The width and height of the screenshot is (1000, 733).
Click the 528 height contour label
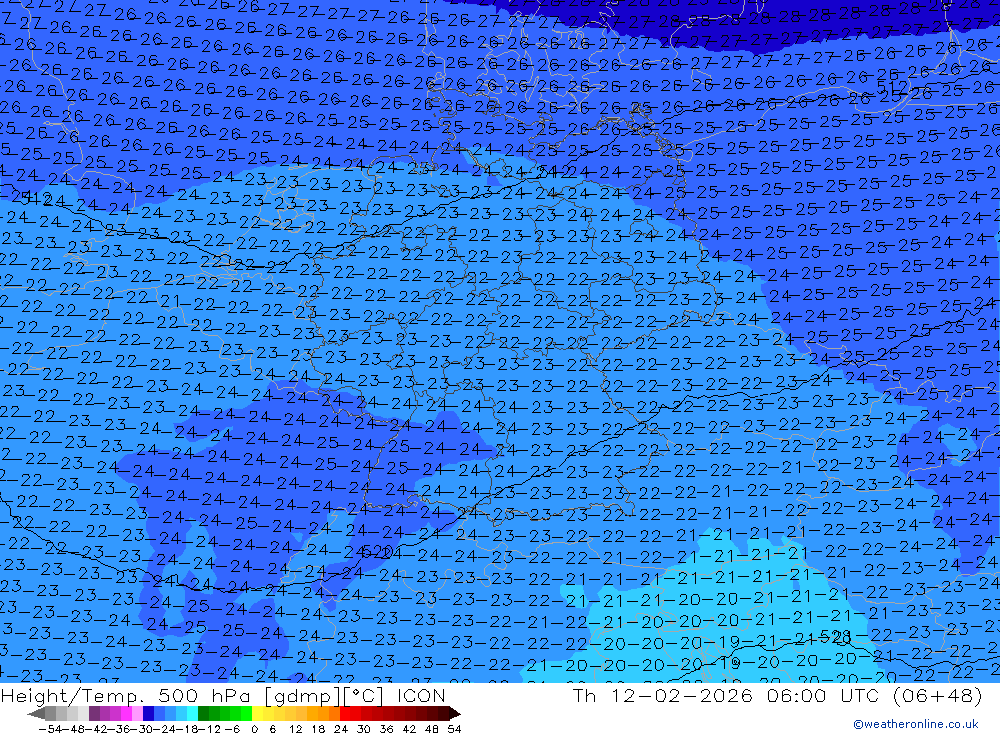tap(835, 637)
